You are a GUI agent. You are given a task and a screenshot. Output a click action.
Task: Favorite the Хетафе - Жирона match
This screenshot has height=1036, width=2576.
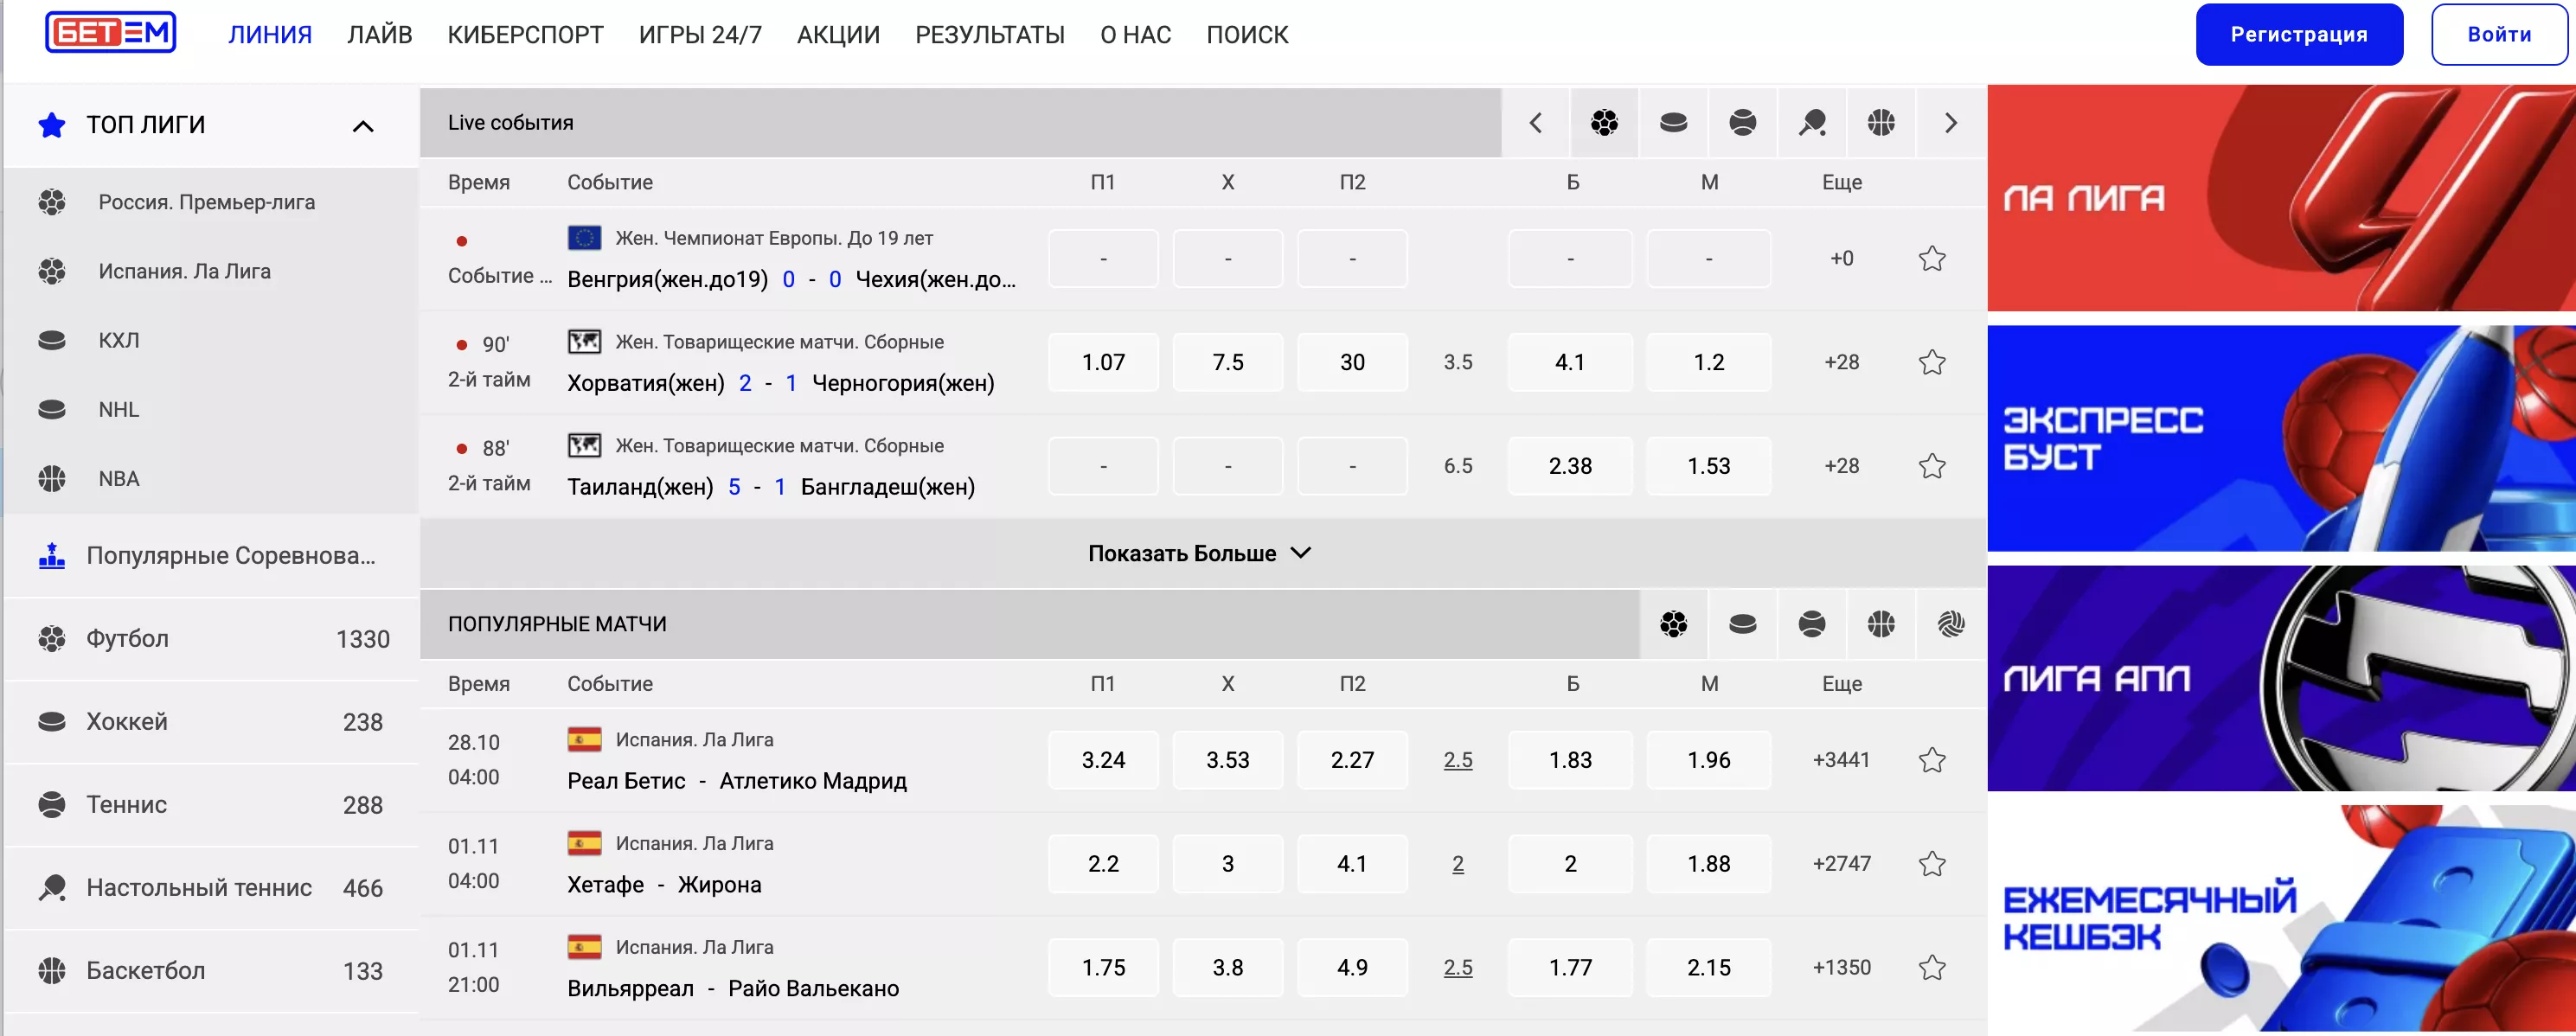(1933, 864)
